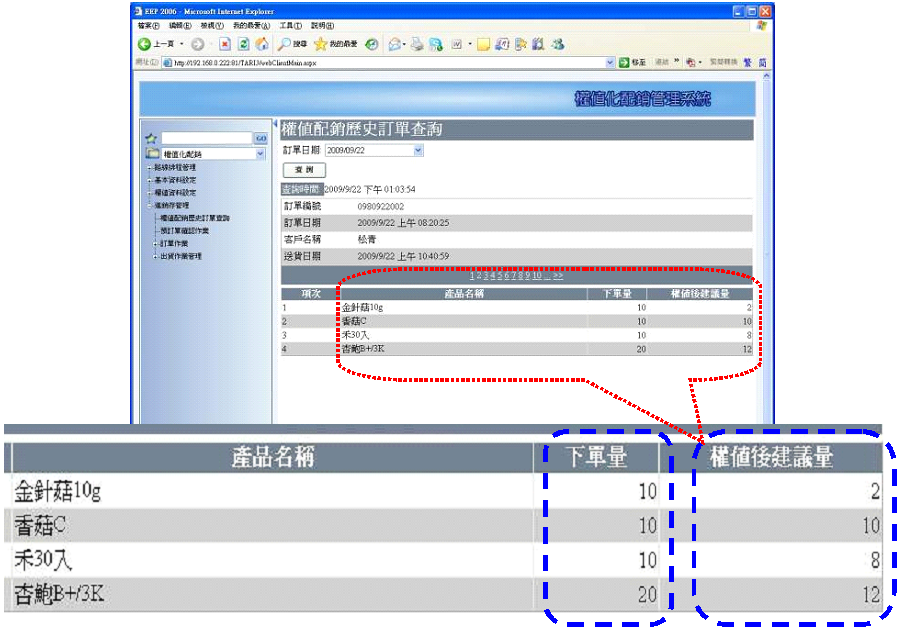This screenshot has width=903, height=633.
Task: Click the sidebar search text field
Action: pyautogui.click(x=207, y=138)
